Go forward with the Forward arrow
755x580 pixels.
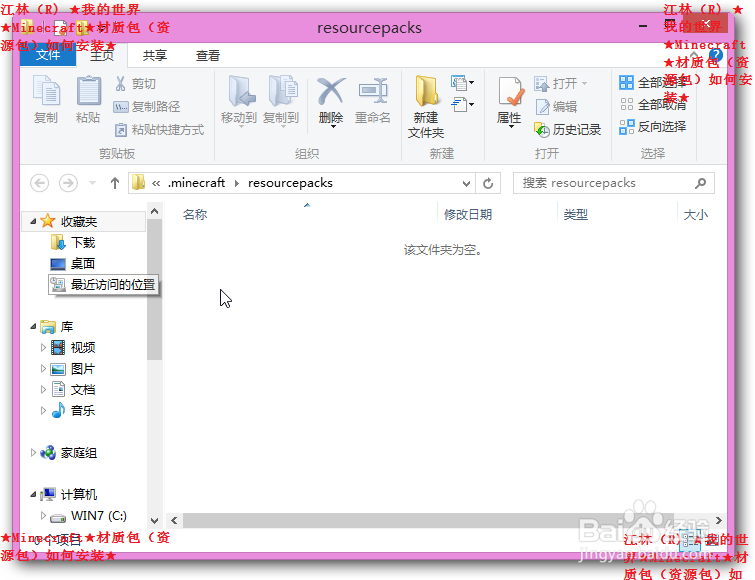tap(68, 183)
